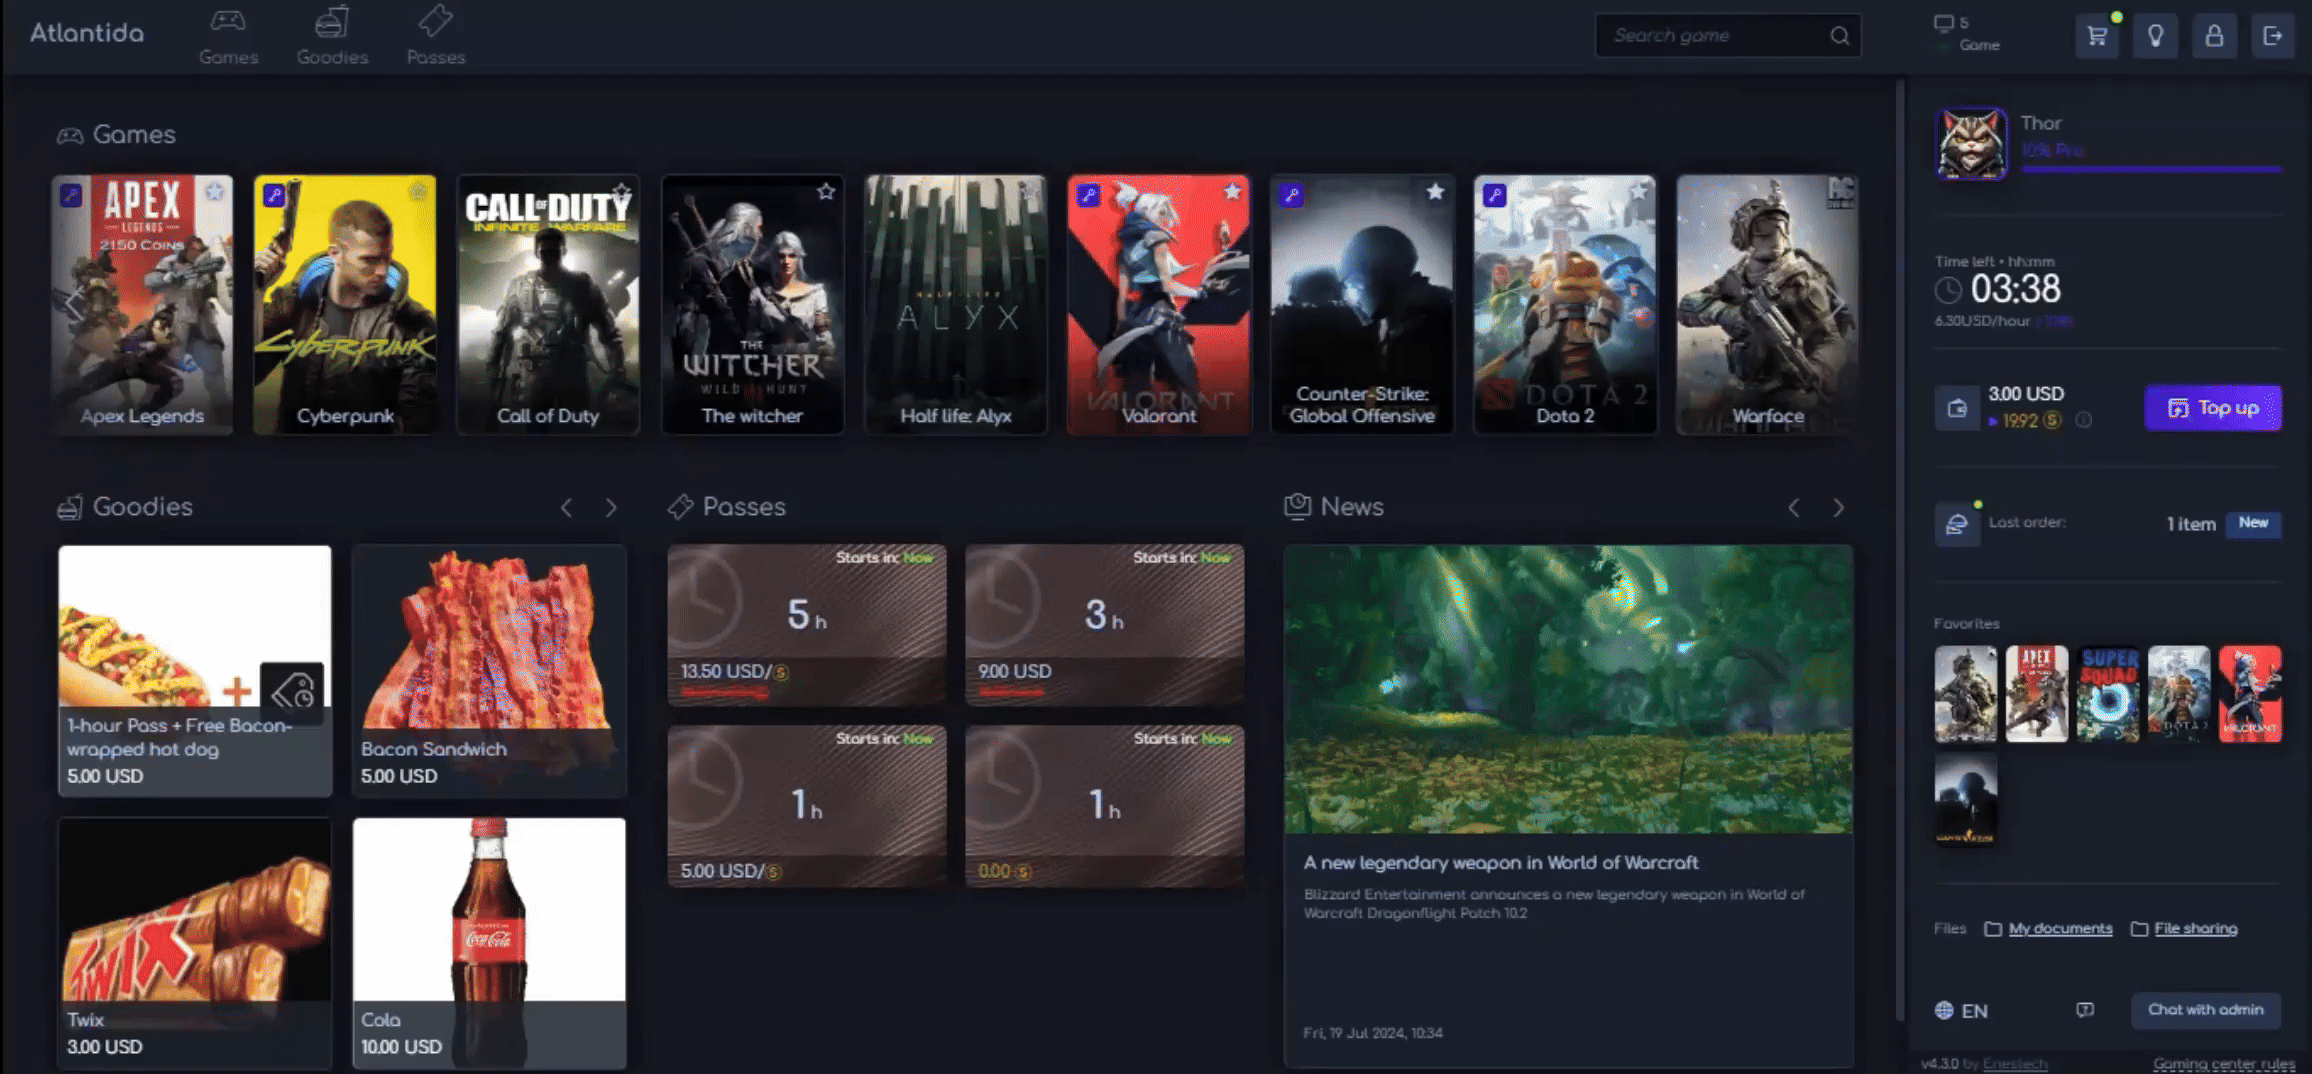Open the Passes tab in top navigation

point(436,37)
